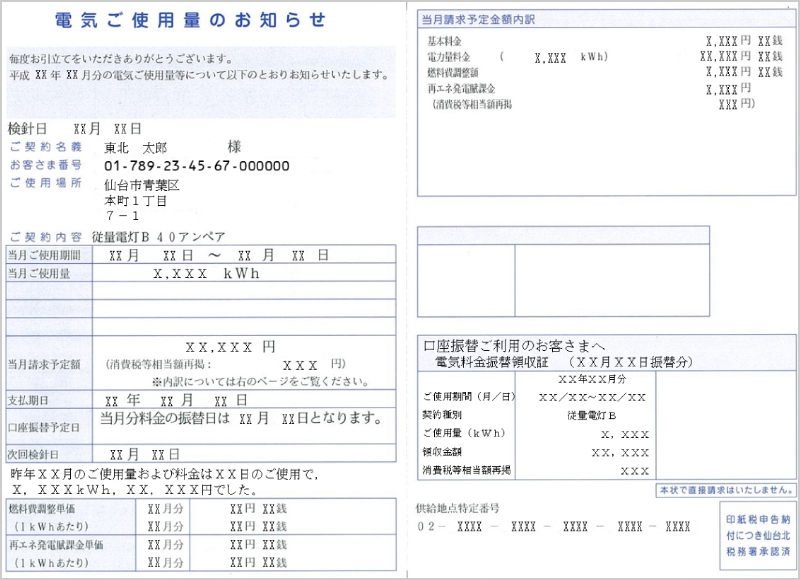Click the contract name 東北 太郎
Screen dimensions: 800x580
(136, 148)
